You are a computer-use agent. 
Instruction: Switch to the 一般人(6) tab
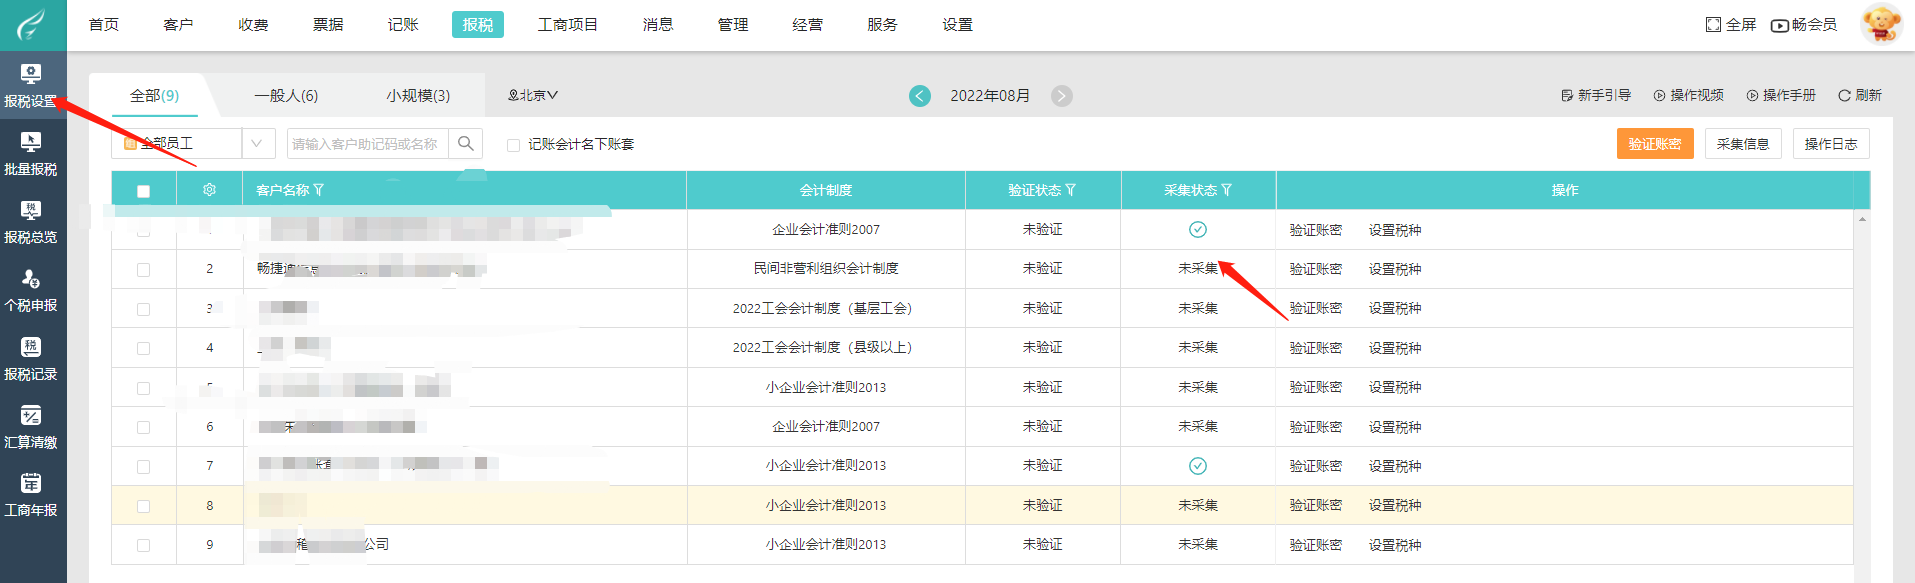pos(286,96)
